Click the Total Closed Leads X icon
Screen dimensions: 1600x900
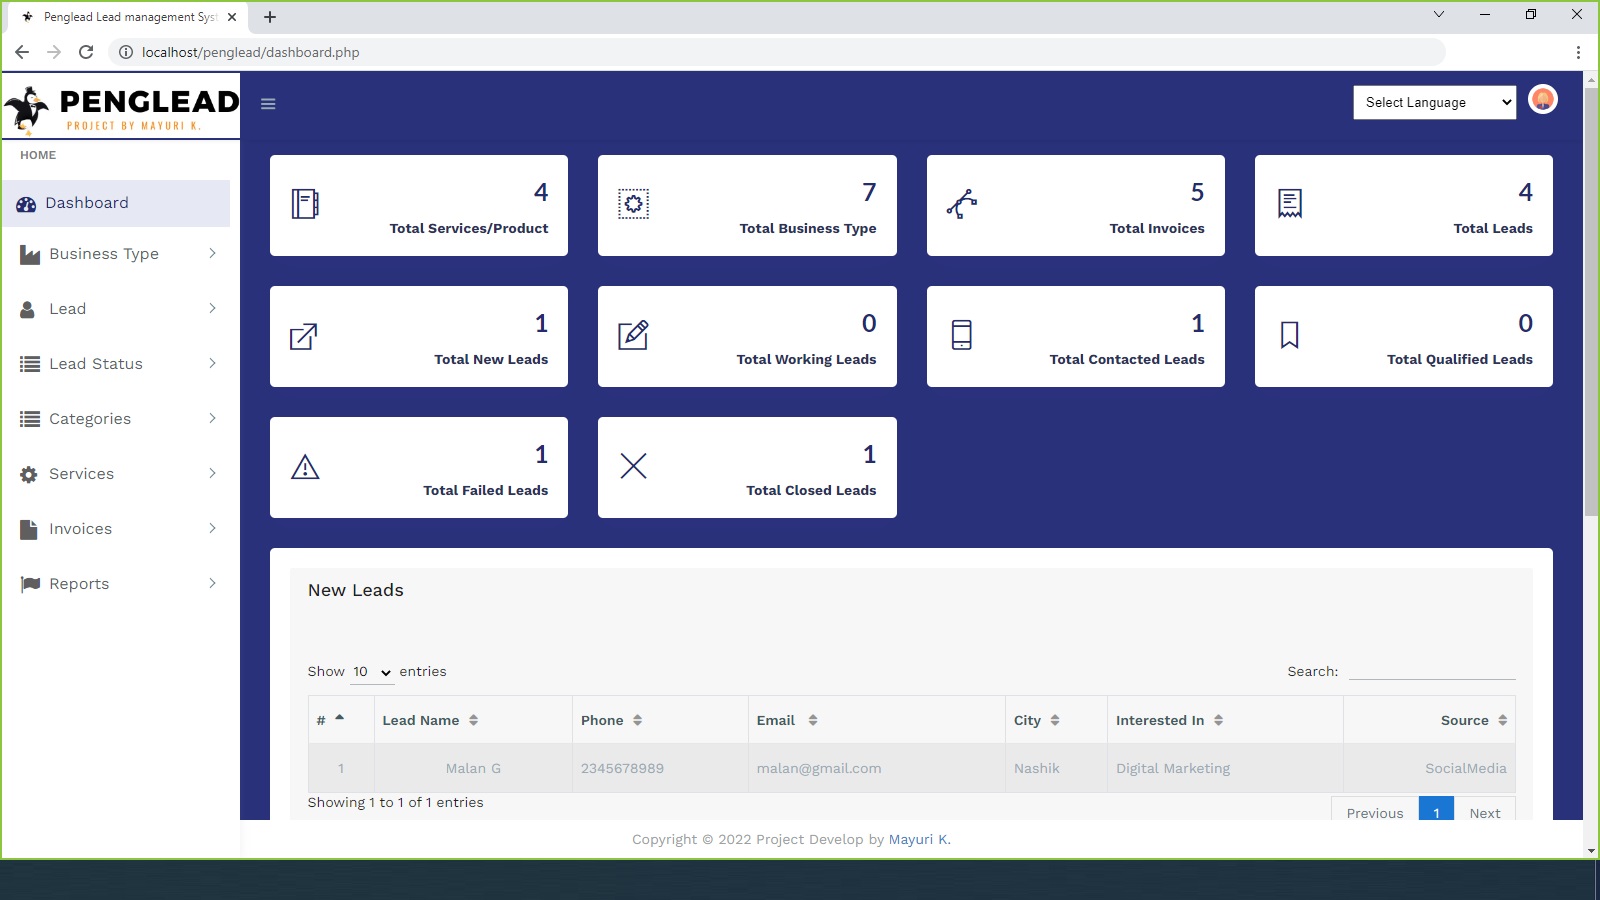[x=633, y=466]
